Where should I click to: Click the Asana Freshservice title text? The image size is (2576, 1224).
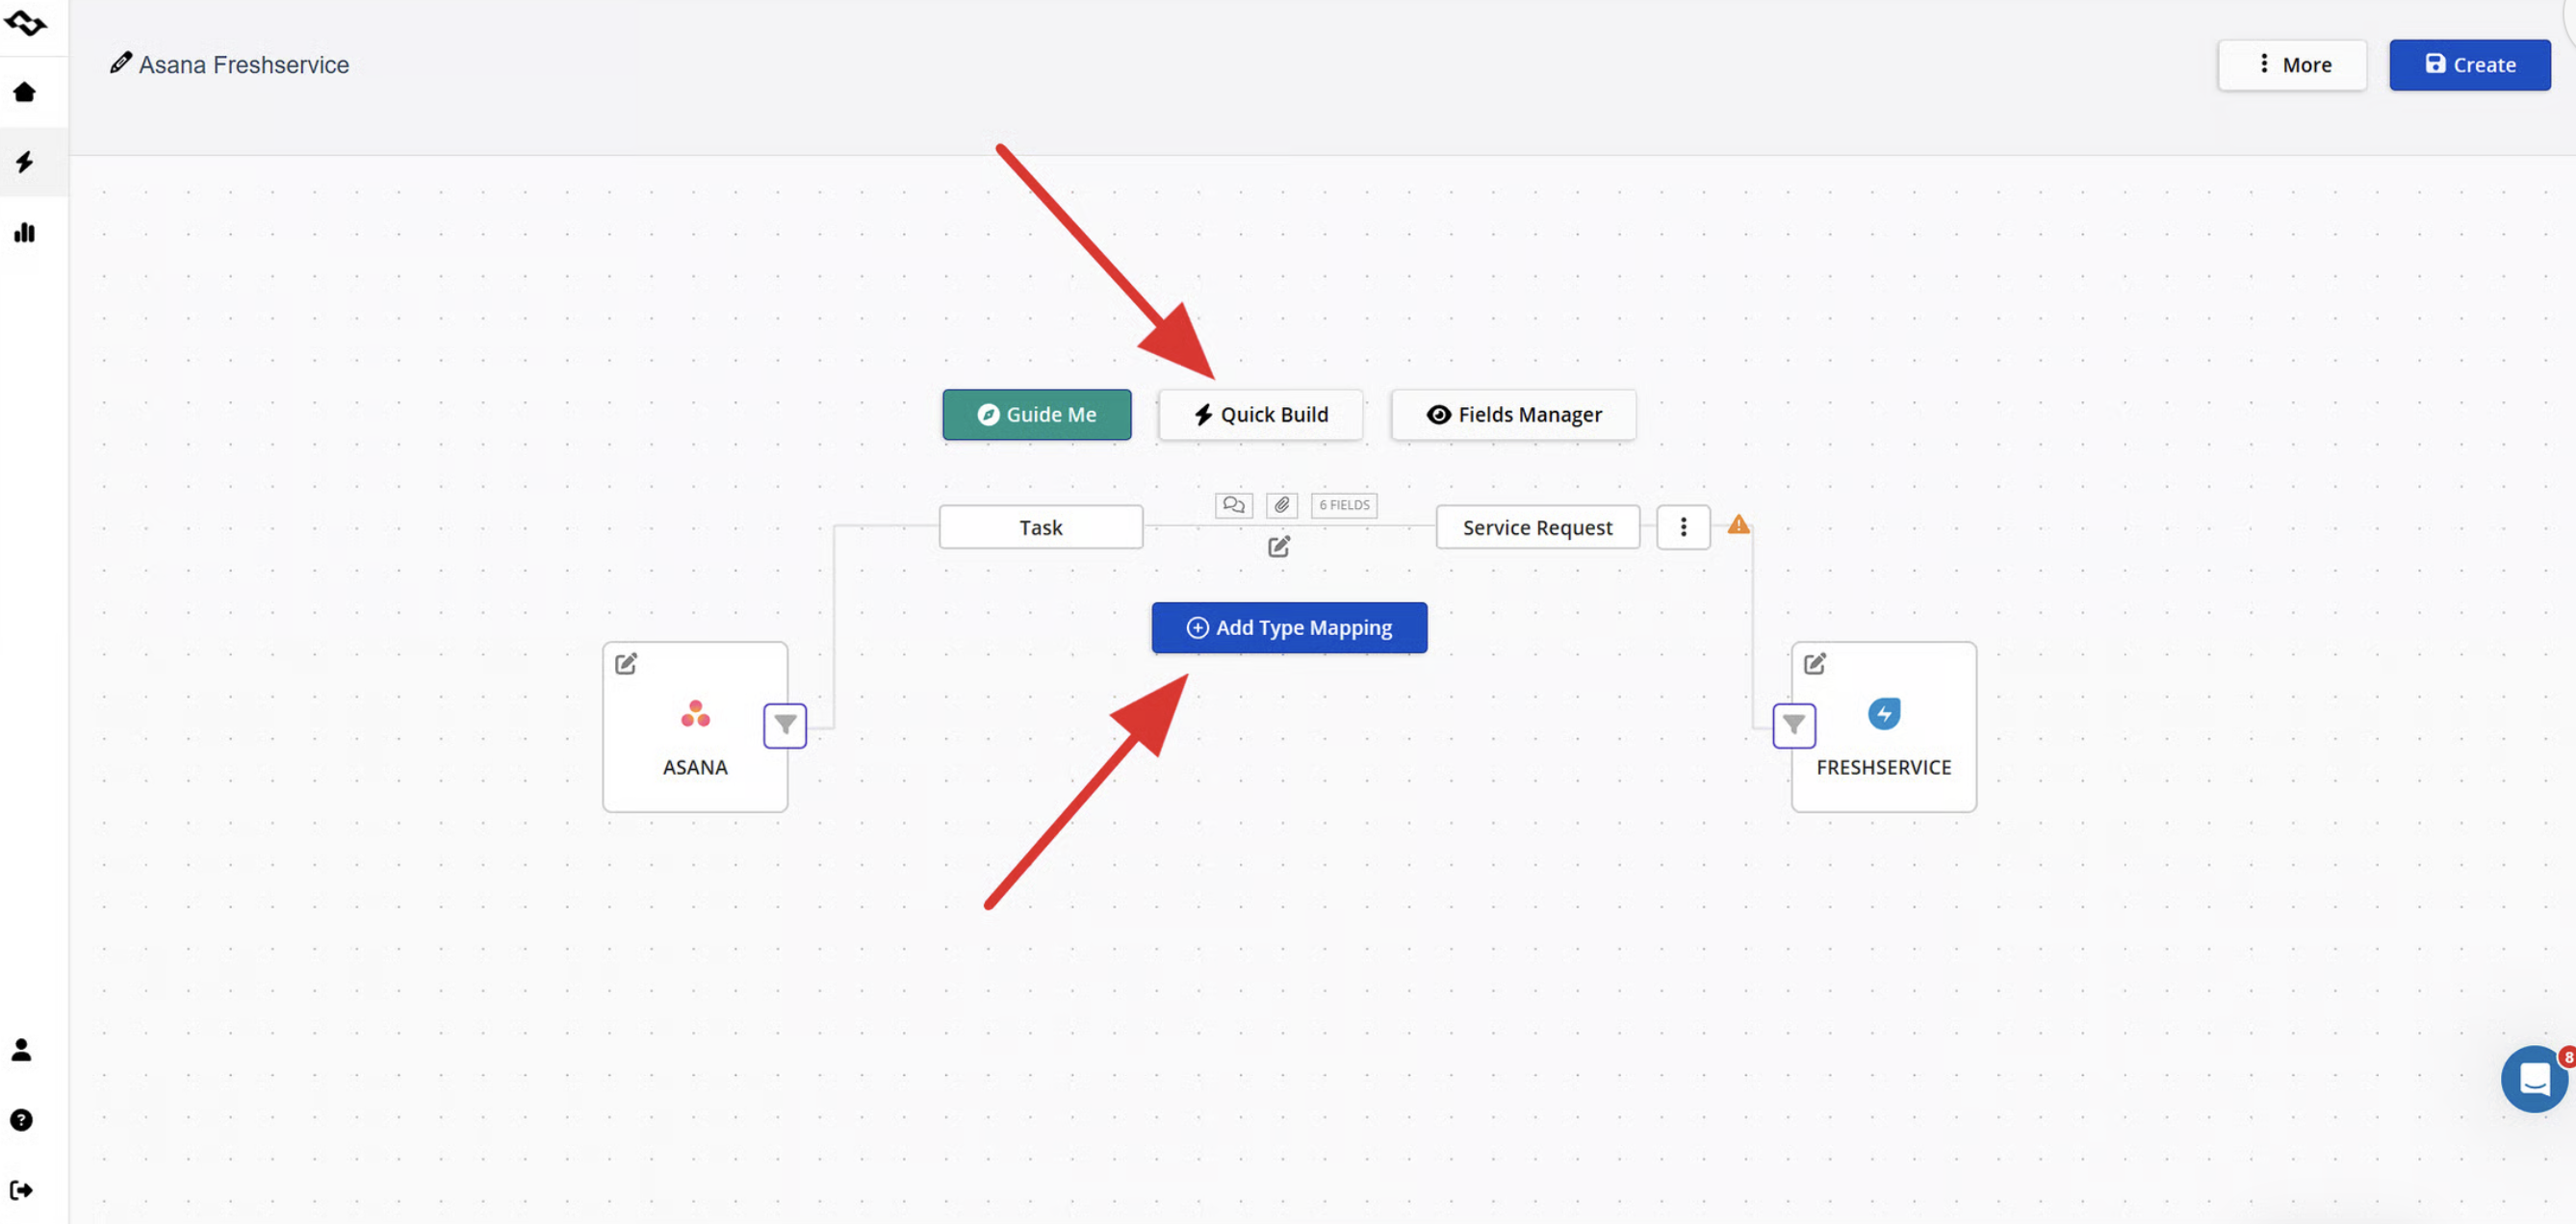244,65
